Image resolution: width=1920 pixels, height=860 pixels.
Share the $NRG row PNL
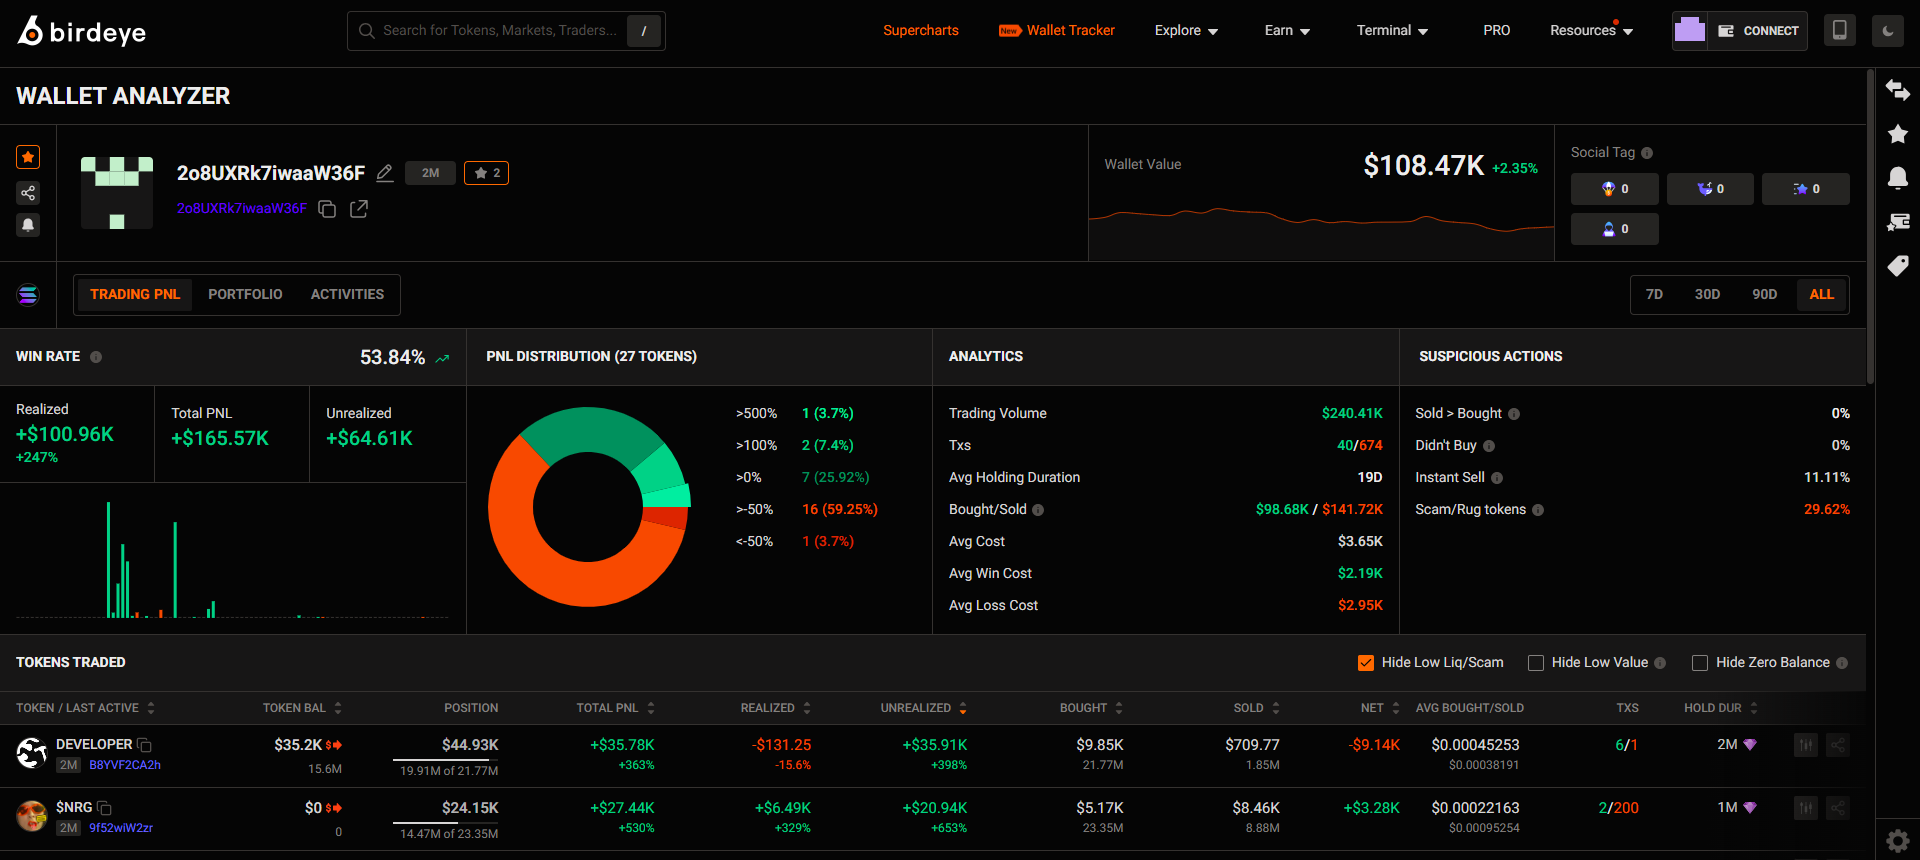(x=1837, y=808)
